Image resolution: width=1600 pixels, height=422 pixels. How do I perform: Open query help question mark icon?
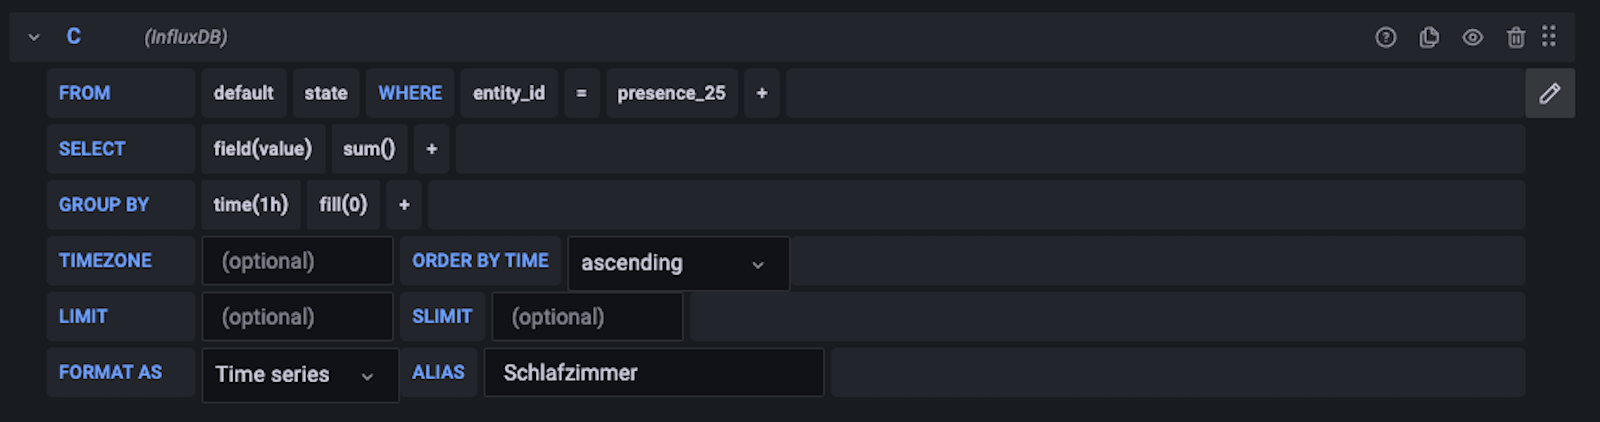click(1385, 38)
